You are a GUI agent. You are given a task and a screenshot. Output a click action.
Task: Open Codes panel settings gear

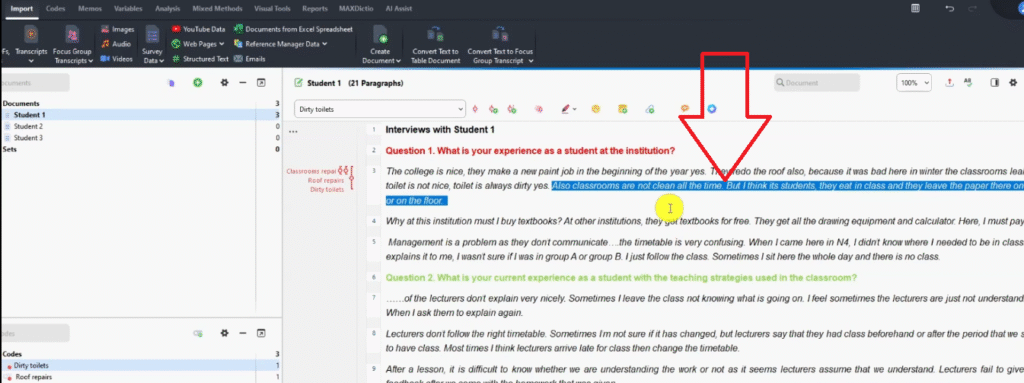click(225, 333)
